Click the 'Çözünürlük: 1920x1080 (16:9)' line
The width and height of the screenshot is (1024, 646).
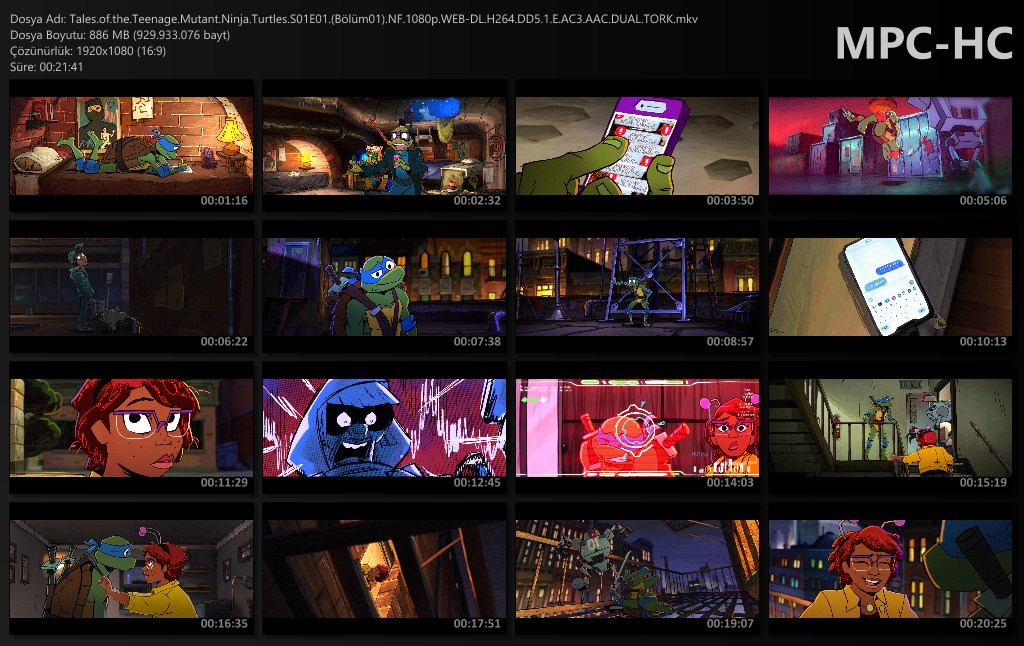click(88, 50)
